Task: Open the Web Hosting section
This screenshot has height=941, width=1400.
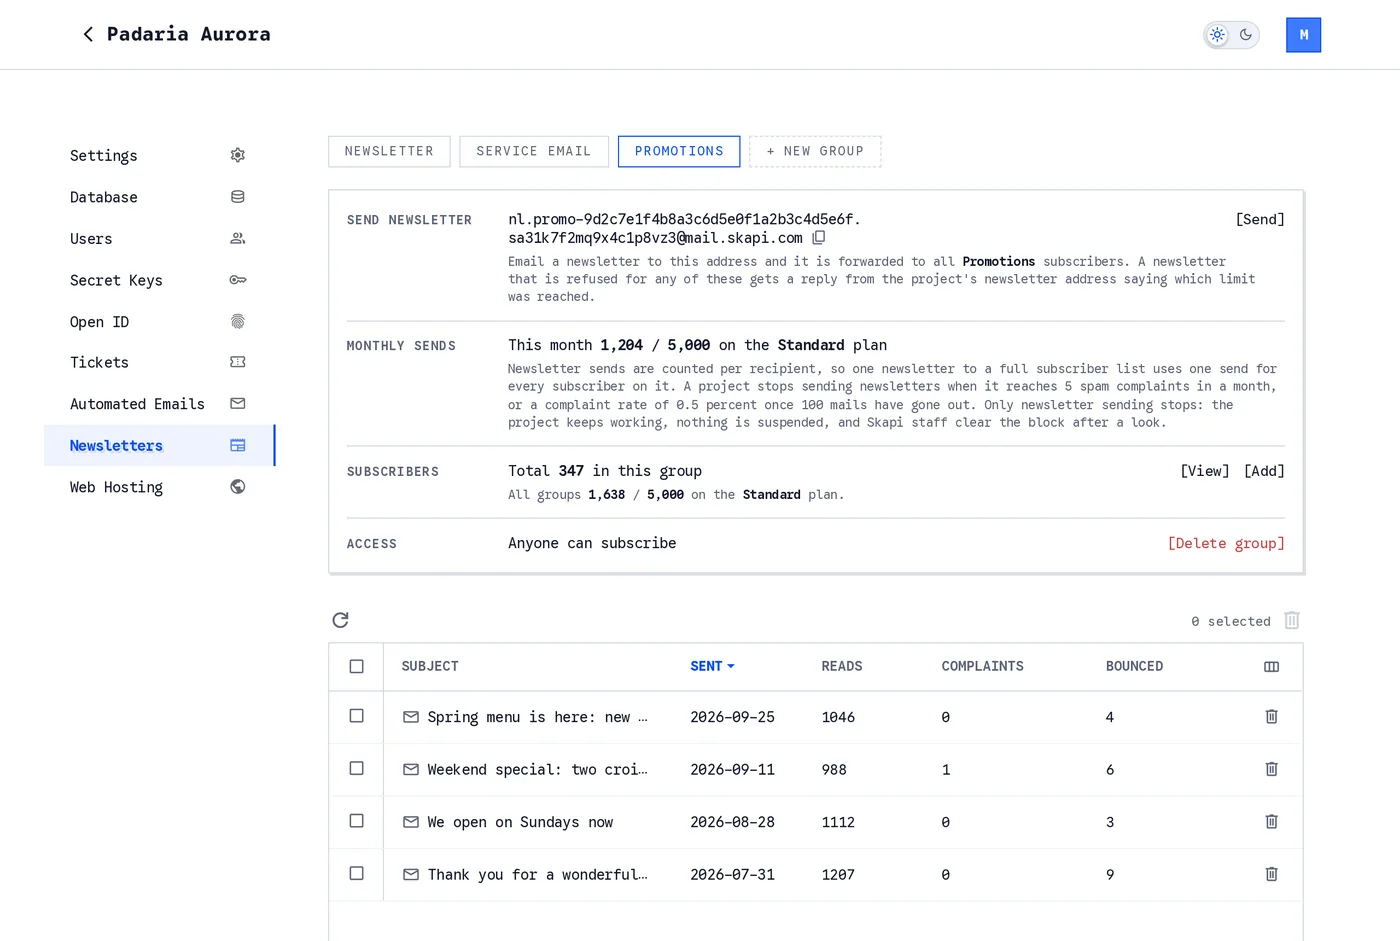Action: pos(159,487)
